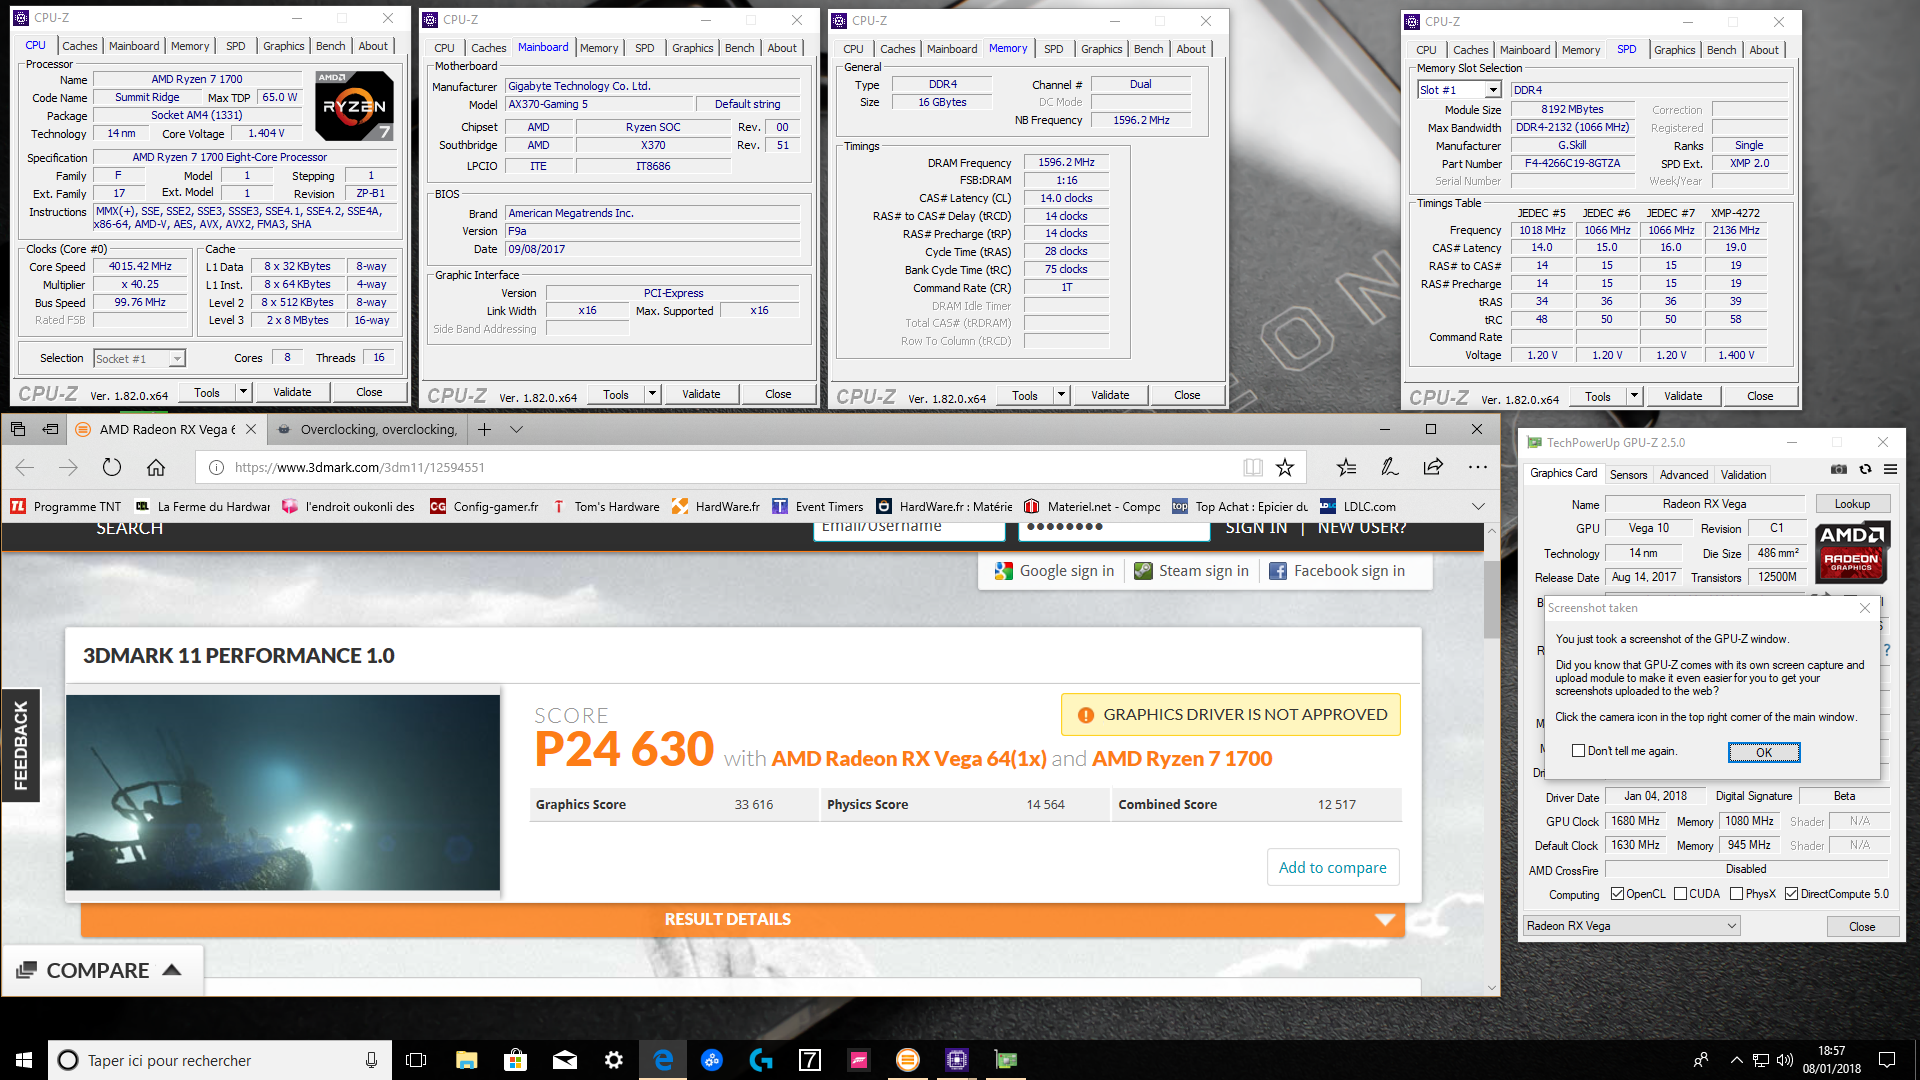1920x1080 pixels.
Task: Open Edge web notes pen tool
Action: (1389, 467)
